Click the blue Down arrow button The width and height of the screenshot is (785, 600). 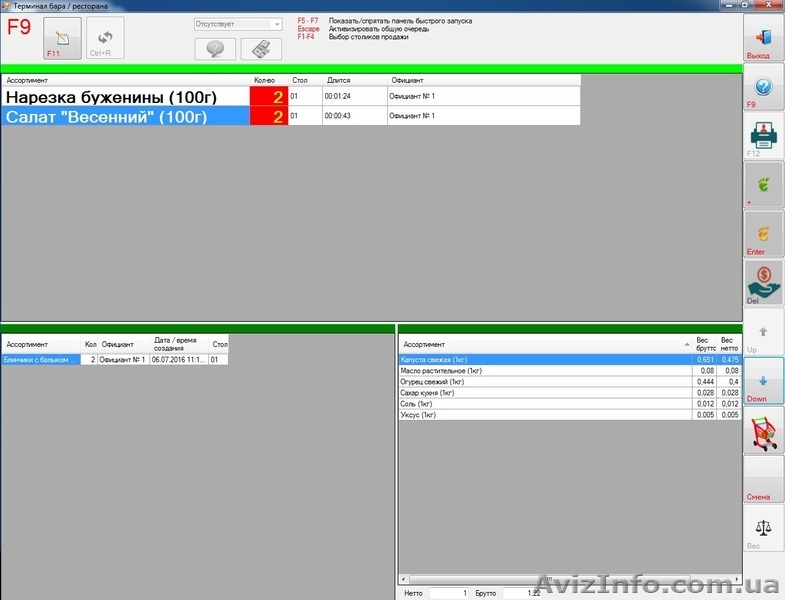click(x=763, y=380)
